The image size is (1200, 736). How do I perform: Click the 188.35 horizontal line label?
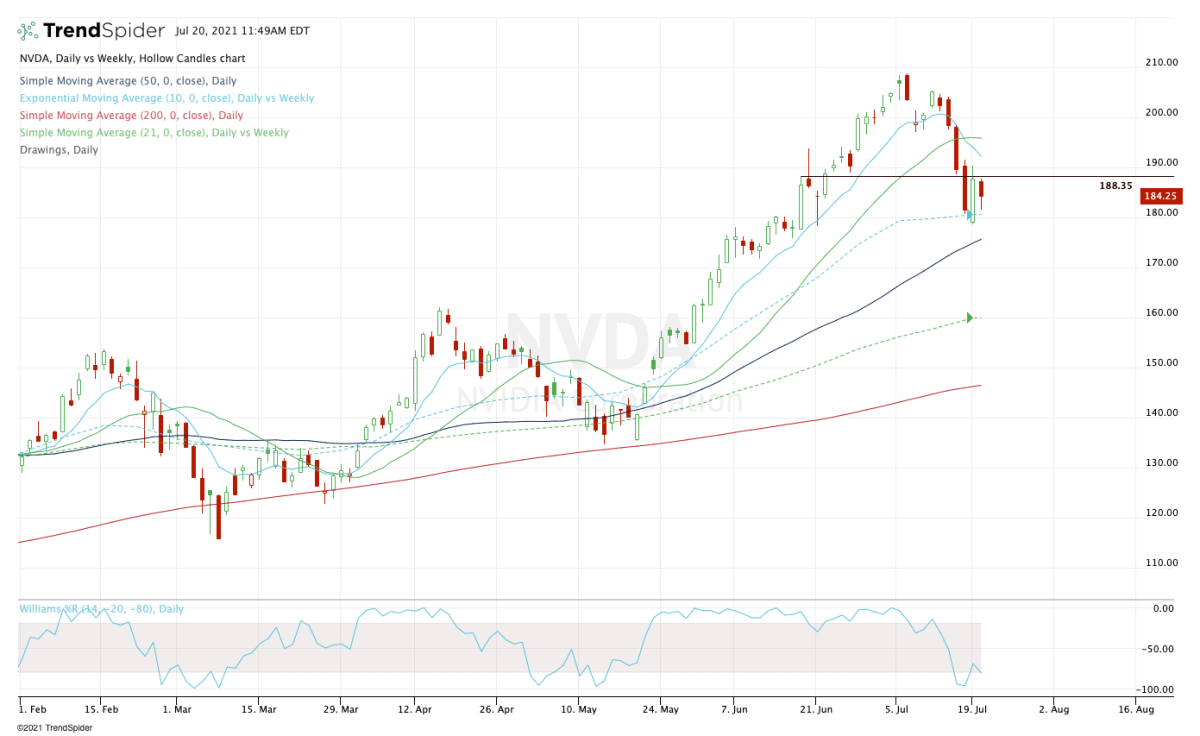click(x=1115, y=185)
